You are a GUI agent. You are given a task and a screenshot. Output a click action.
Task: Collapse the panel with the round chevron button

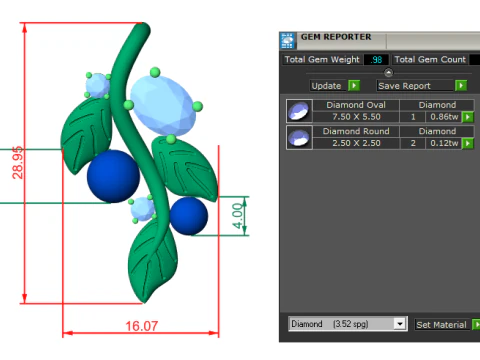pos(388,72)
